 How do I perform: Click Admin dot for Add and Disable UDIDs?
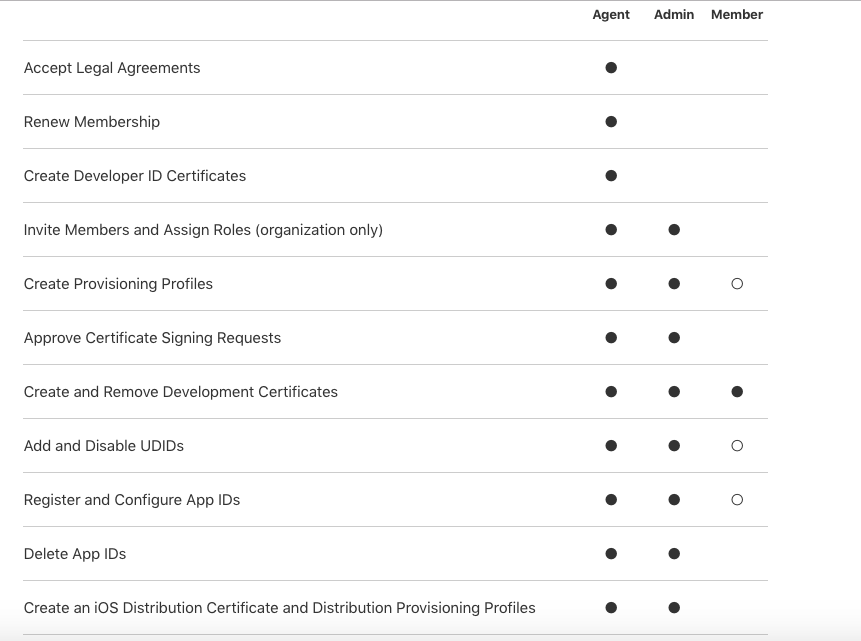pyautogui.click(x=674, y=446)
